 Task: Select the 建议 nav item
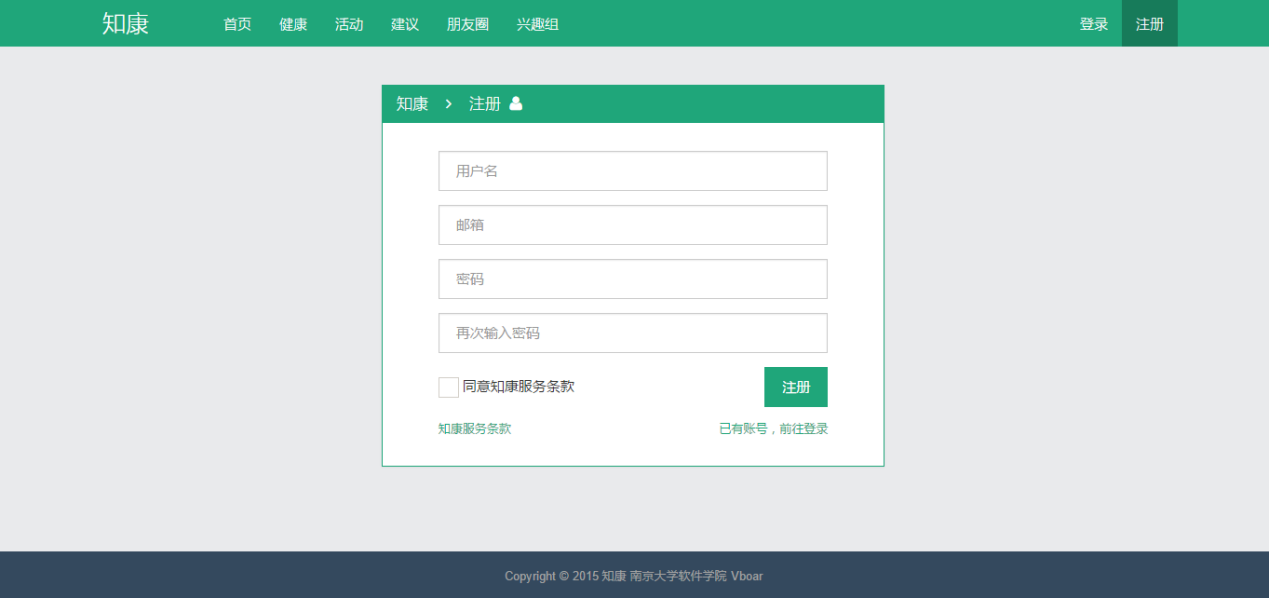(405, 24)
